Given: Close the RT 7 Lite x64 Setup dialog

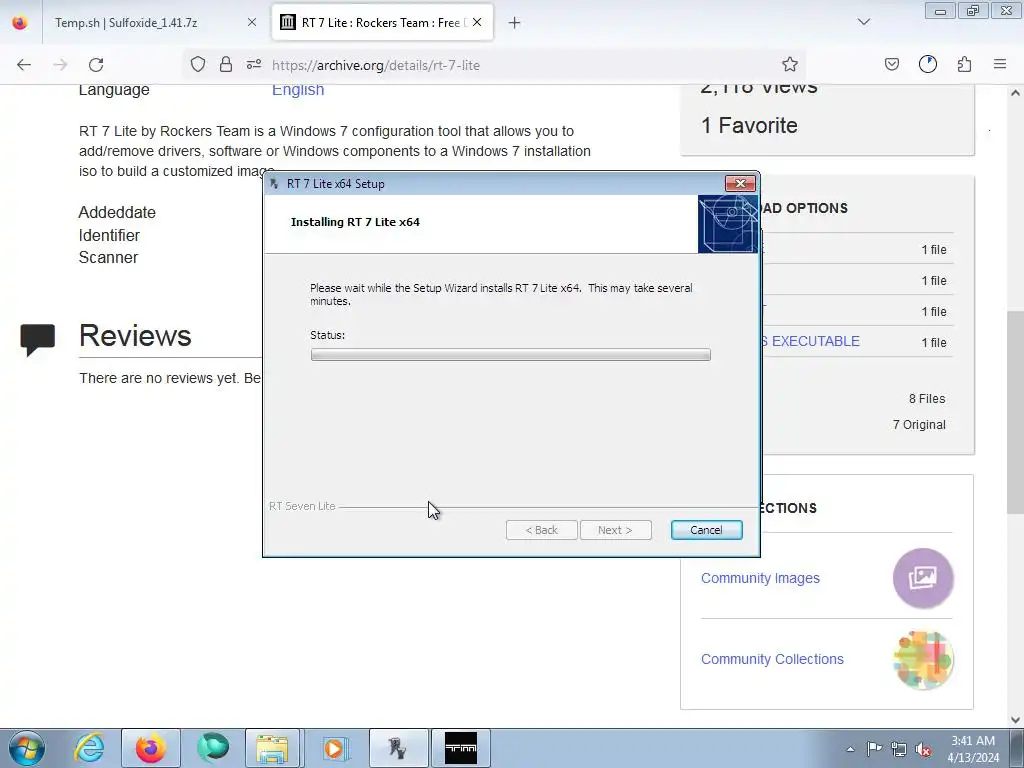Looking at the screenshot, I should (x=741, y=184).
